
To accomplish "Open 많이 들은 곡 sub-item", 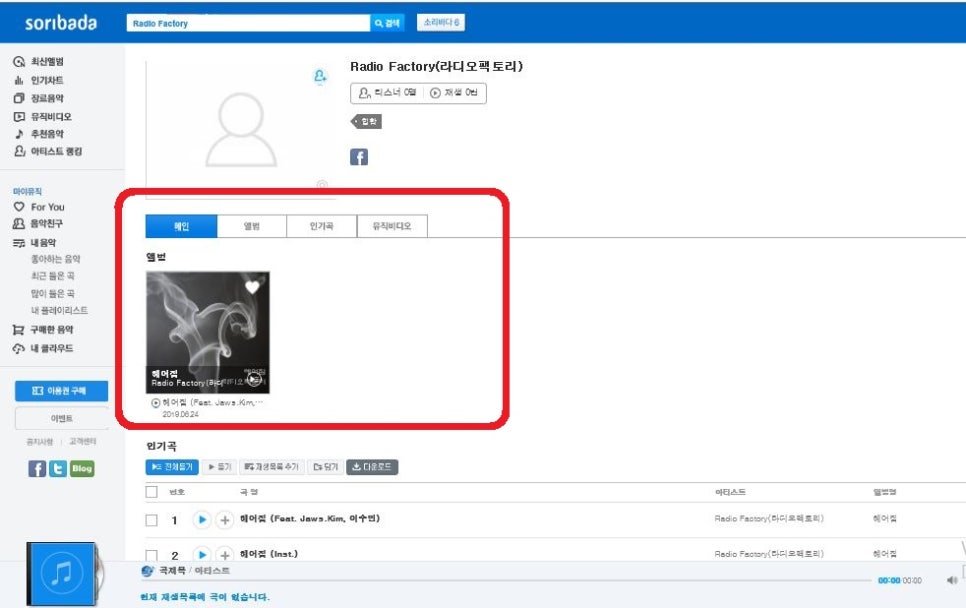I will point(52,293).
